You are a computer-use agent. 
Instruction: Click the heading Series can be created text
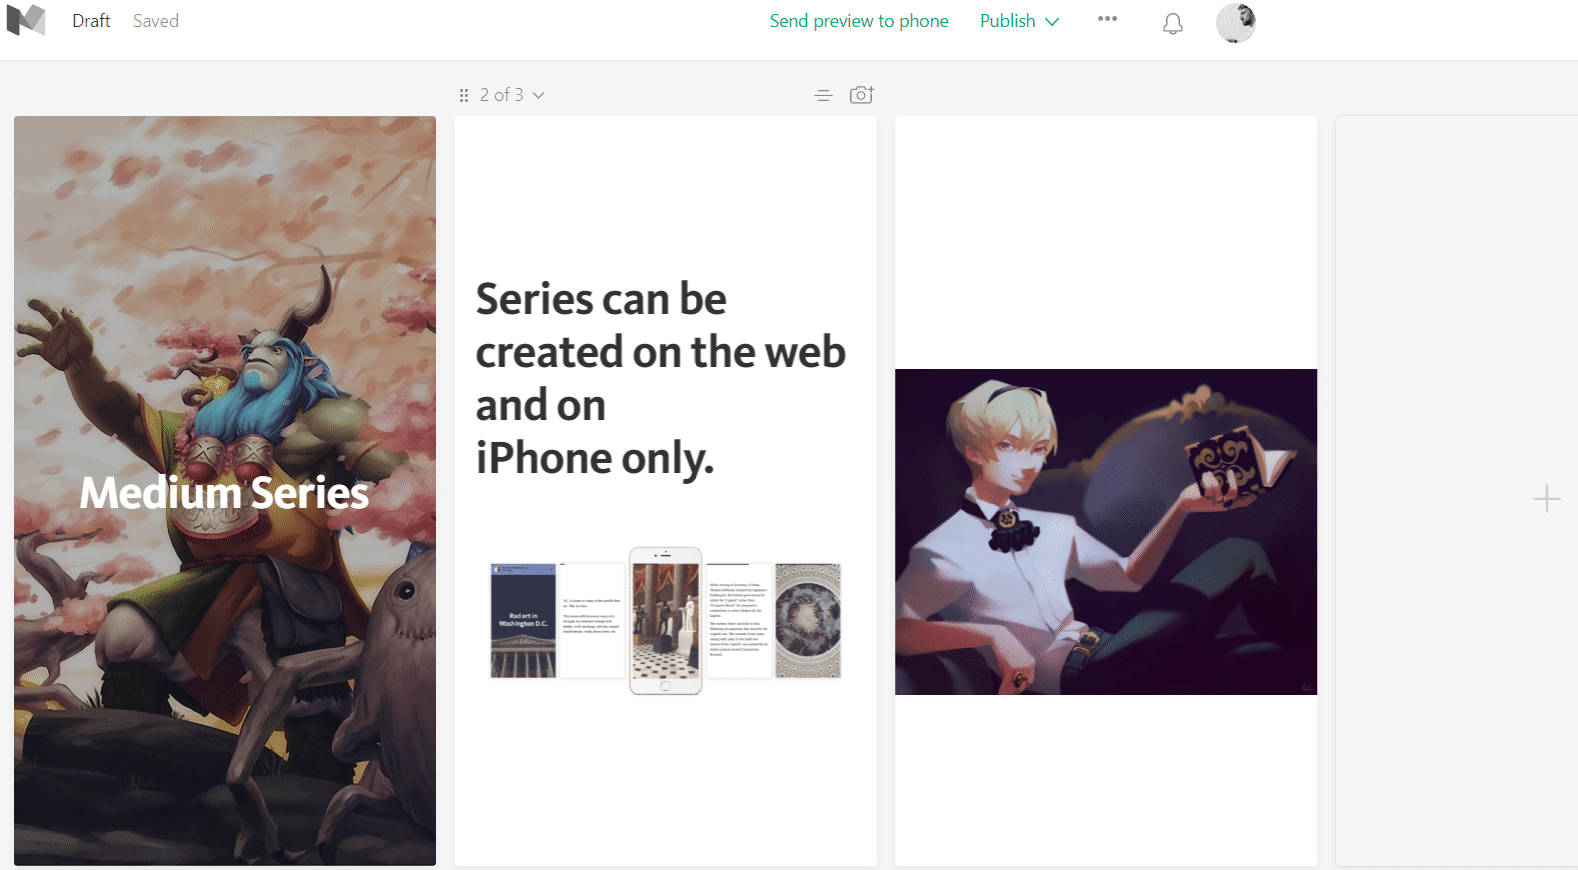click(660, 379)
